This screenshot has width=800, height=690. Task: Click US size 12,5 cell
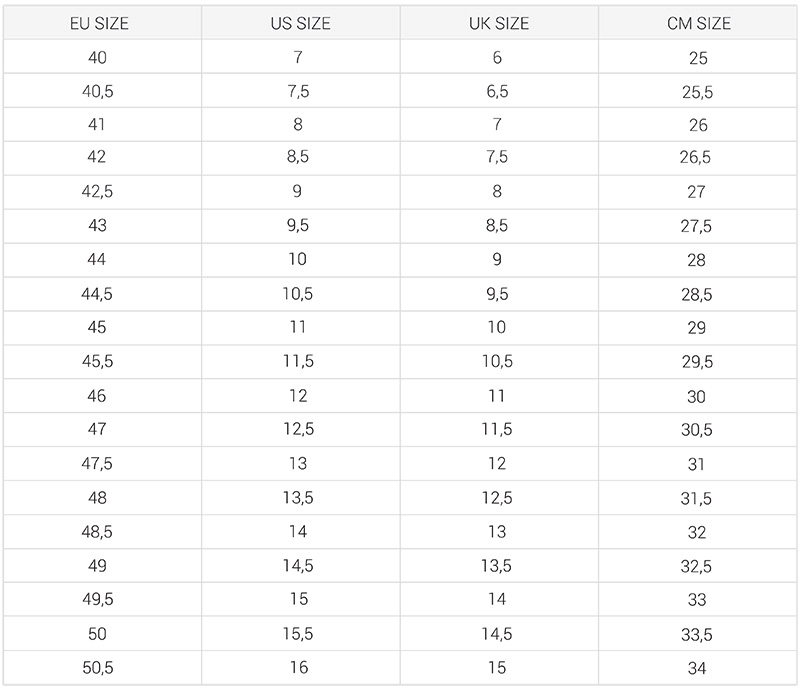click(301, 429)
